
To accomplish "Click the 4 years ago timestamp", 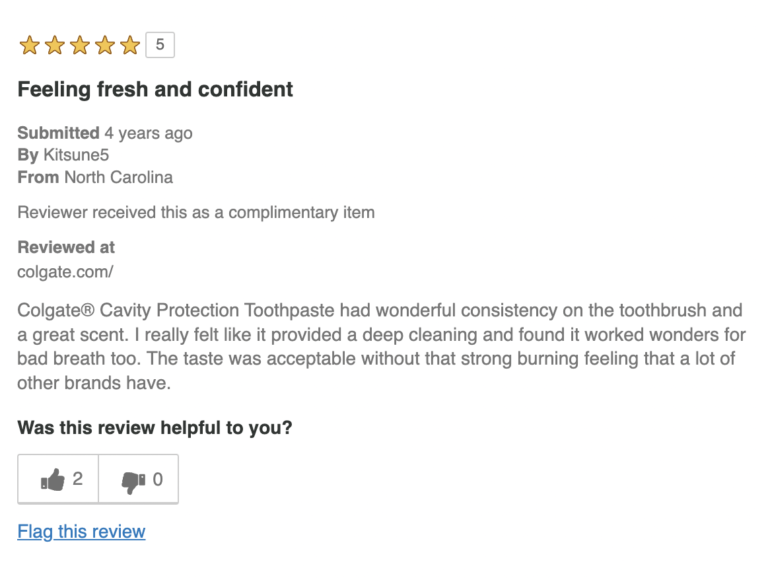I will pyautogui.click(x=148, y=133).
